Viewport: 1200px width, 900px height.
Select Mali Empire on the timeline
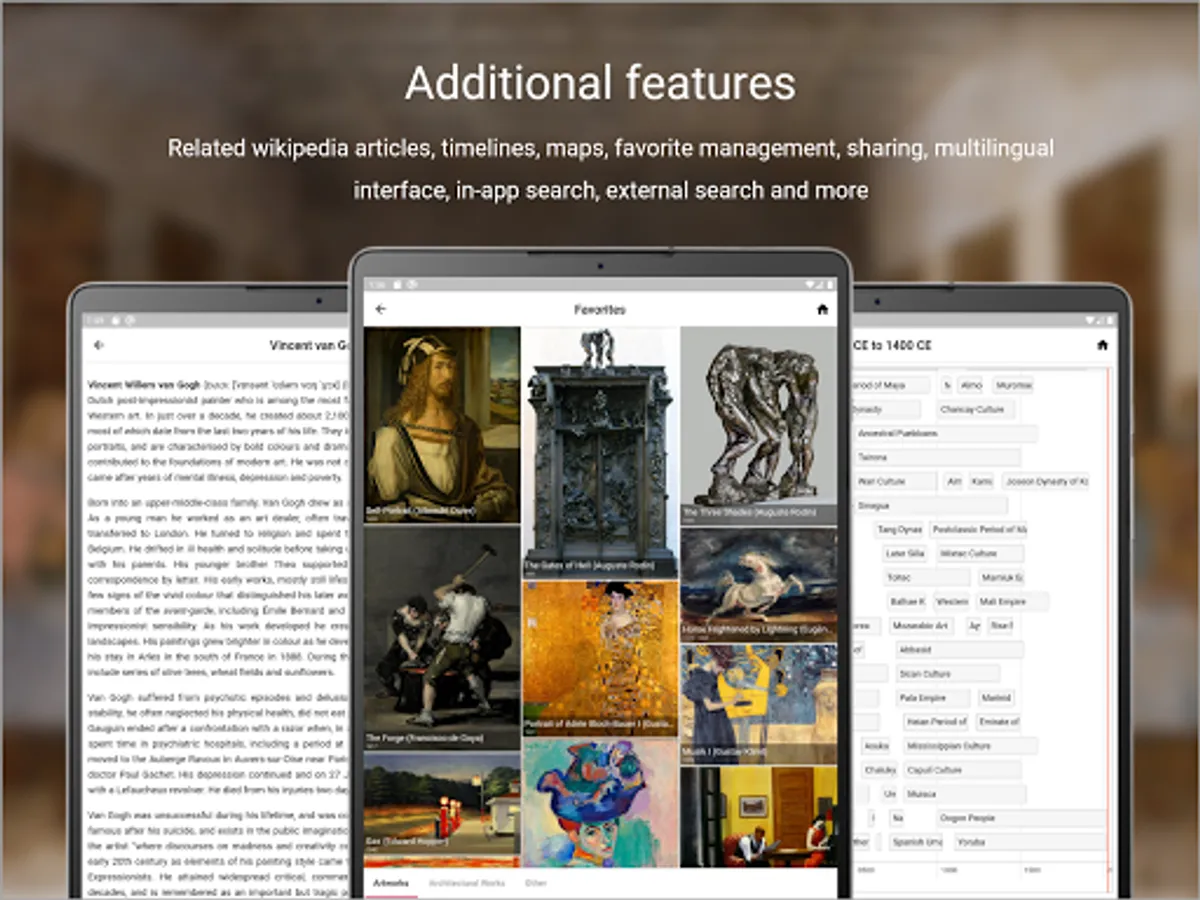(x=1012, y=601)
